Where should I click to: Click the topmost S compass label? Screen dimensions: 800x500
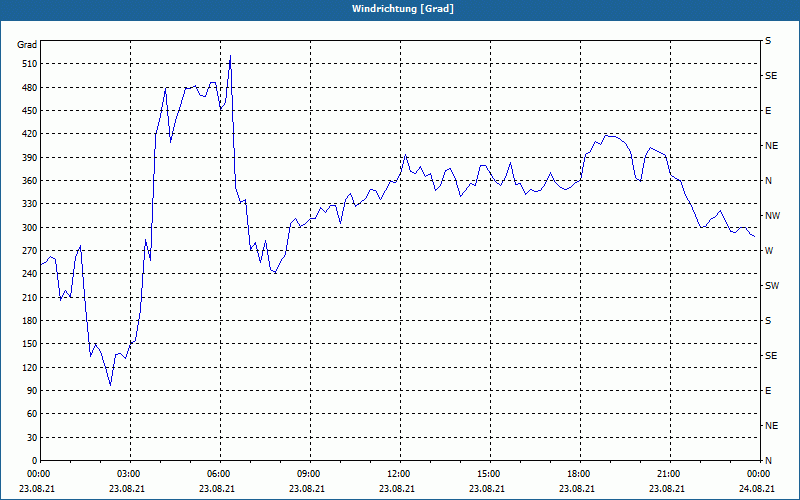(x=768, y=41)
